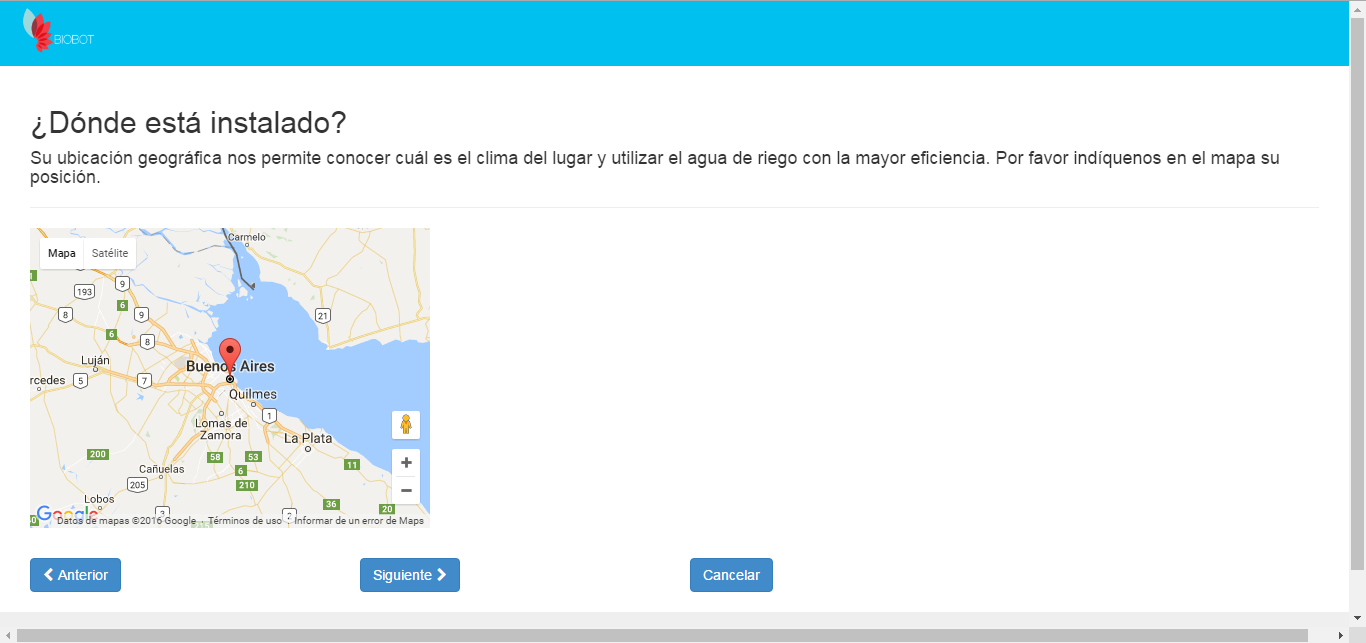Open Informar de un error de Maps
The width and height of the screenshot is (1366, 643).
click(359, 521)
